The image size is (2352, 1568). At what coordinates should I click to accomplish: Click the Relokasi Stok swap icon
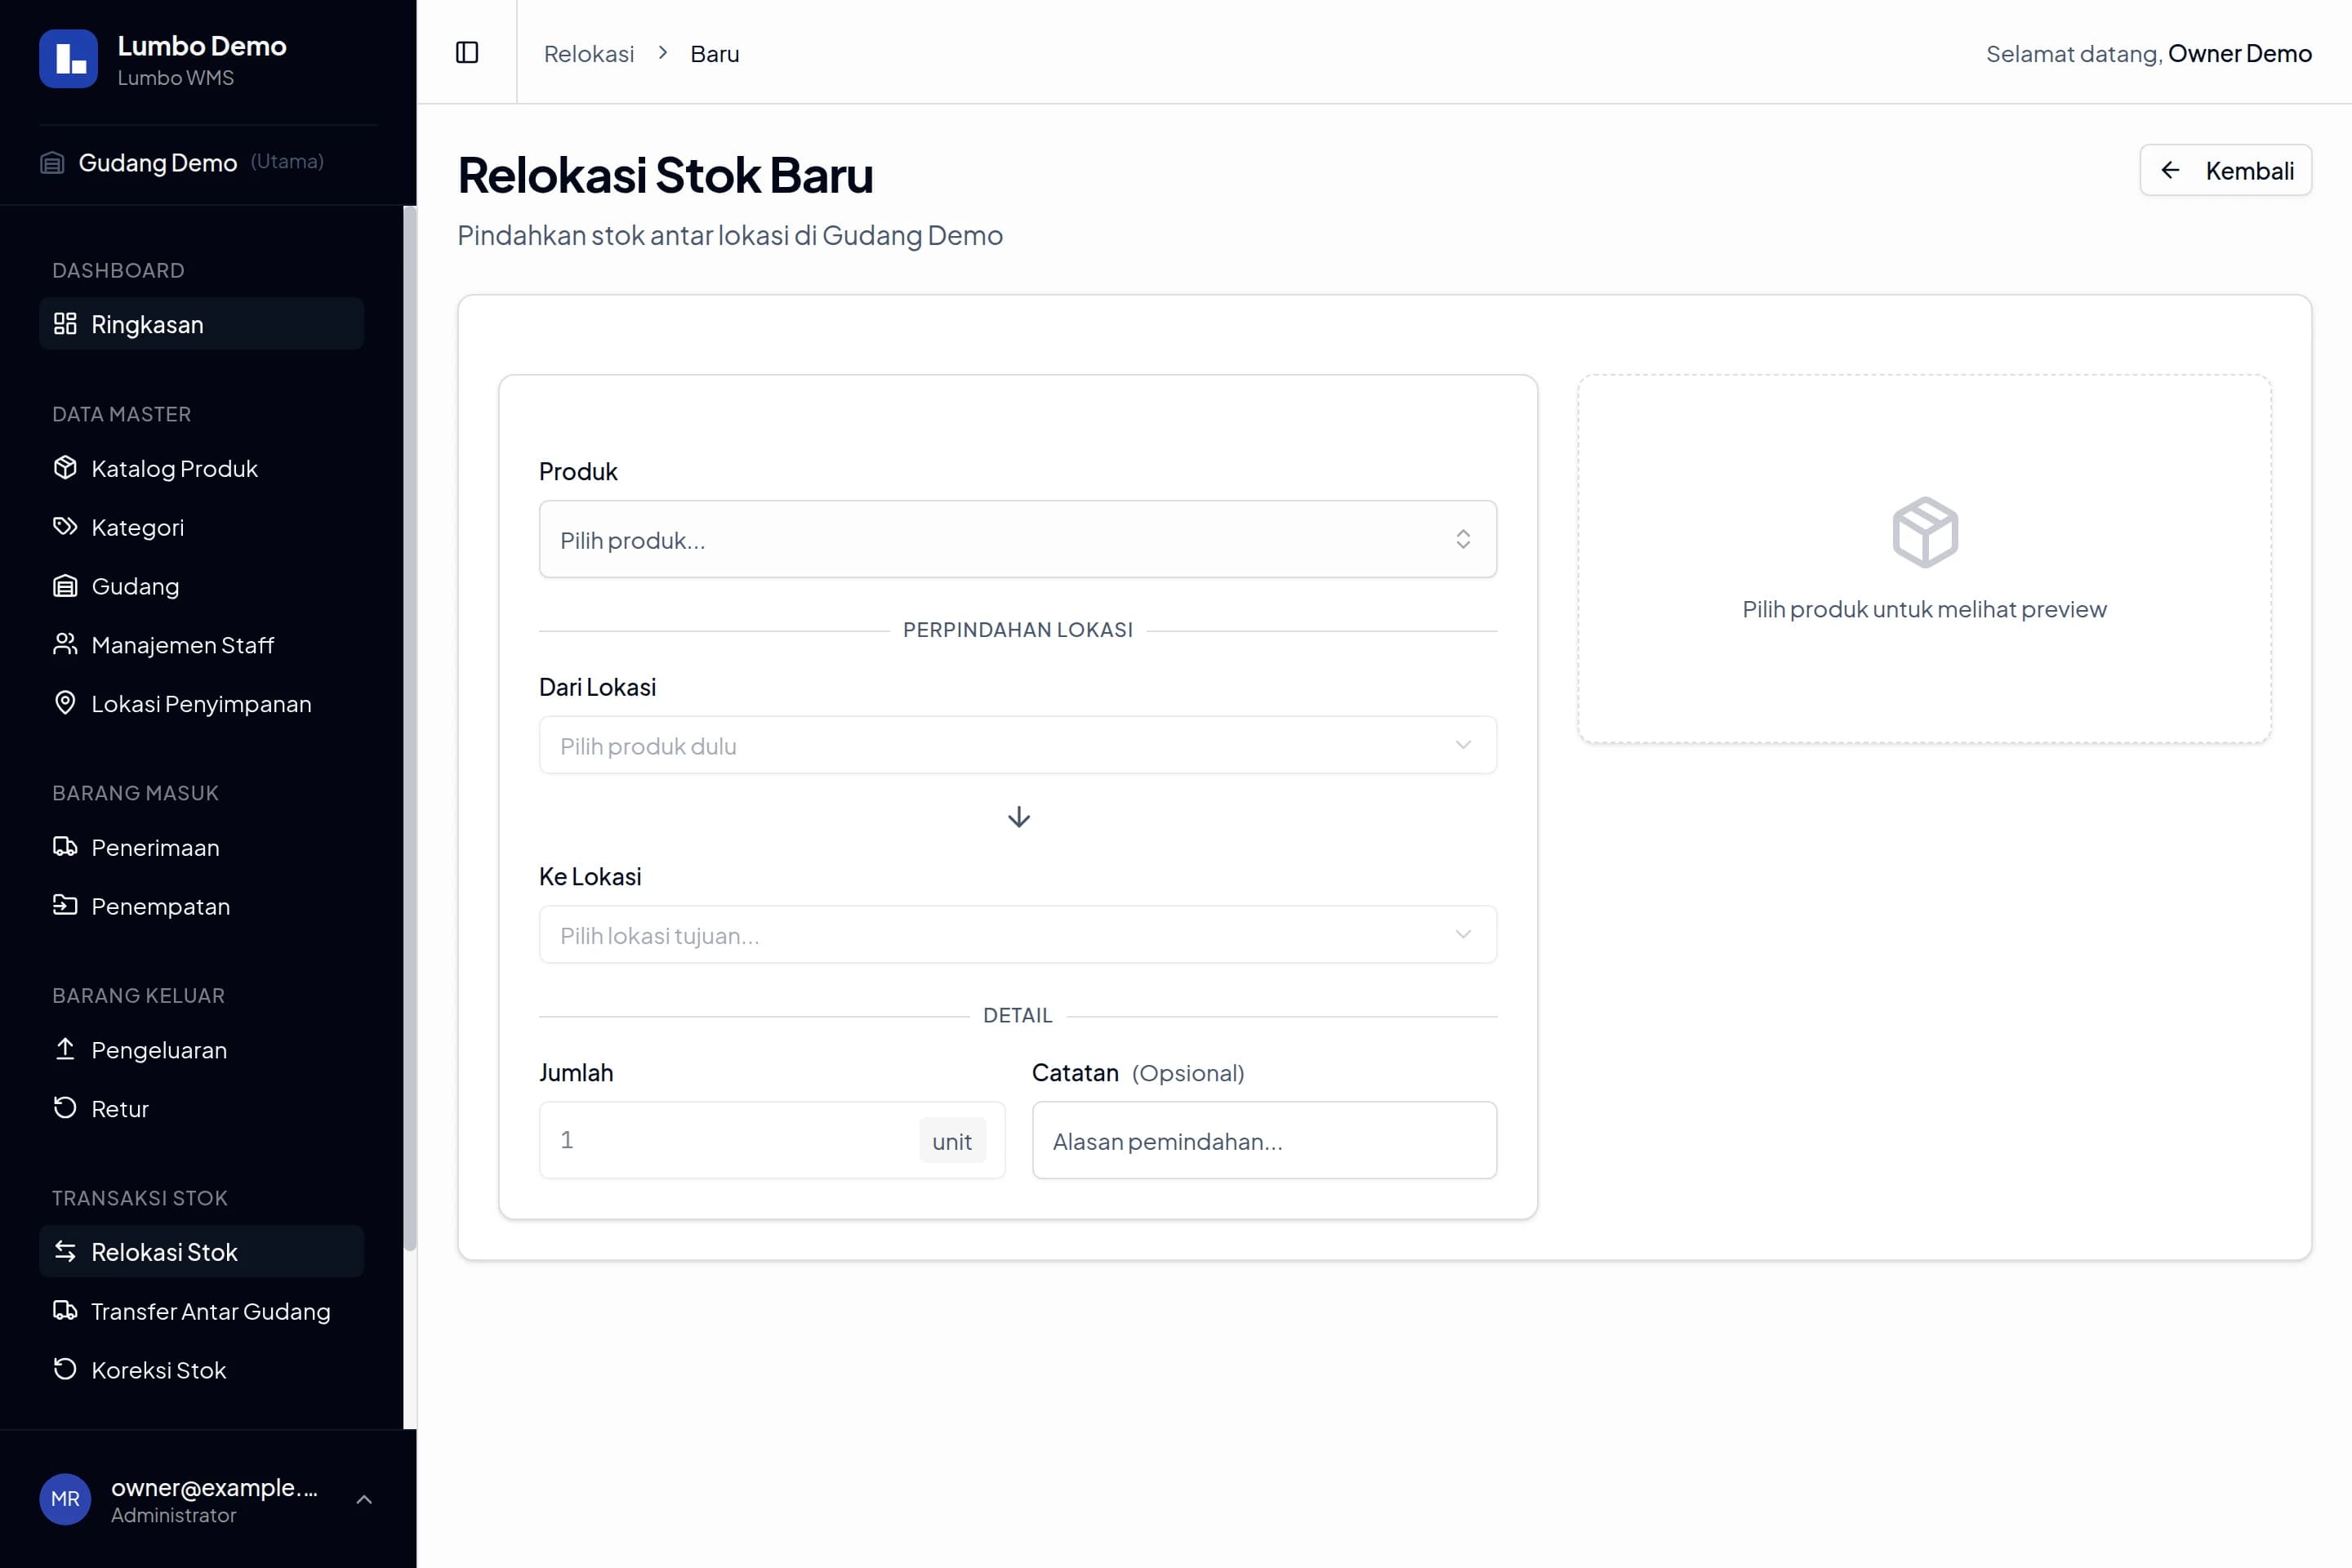65,1252
